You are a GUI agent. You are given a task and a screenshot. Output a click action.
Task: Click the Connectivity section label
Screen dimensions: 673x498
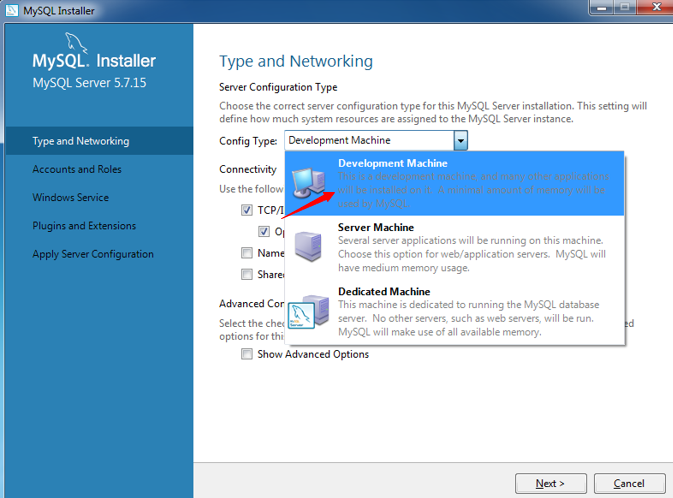click(x=248, y=170)
